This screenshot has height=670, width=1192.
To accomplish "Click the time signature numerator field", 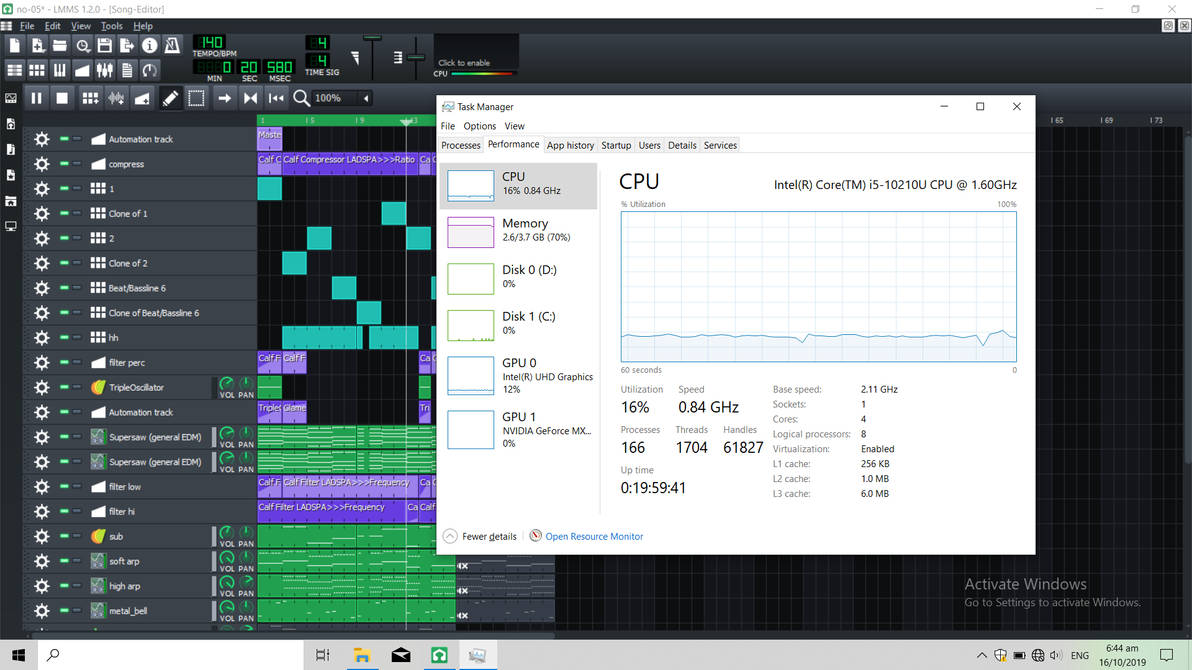I will point(318,43).
